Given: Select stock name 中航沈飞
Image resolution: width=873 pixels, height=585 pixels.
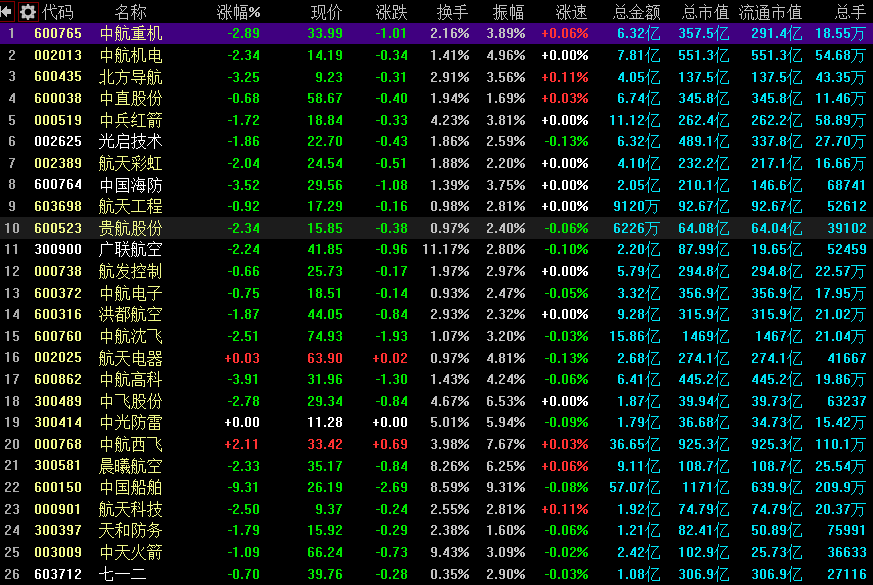Looking at the screenshot, I should point(131,336).
